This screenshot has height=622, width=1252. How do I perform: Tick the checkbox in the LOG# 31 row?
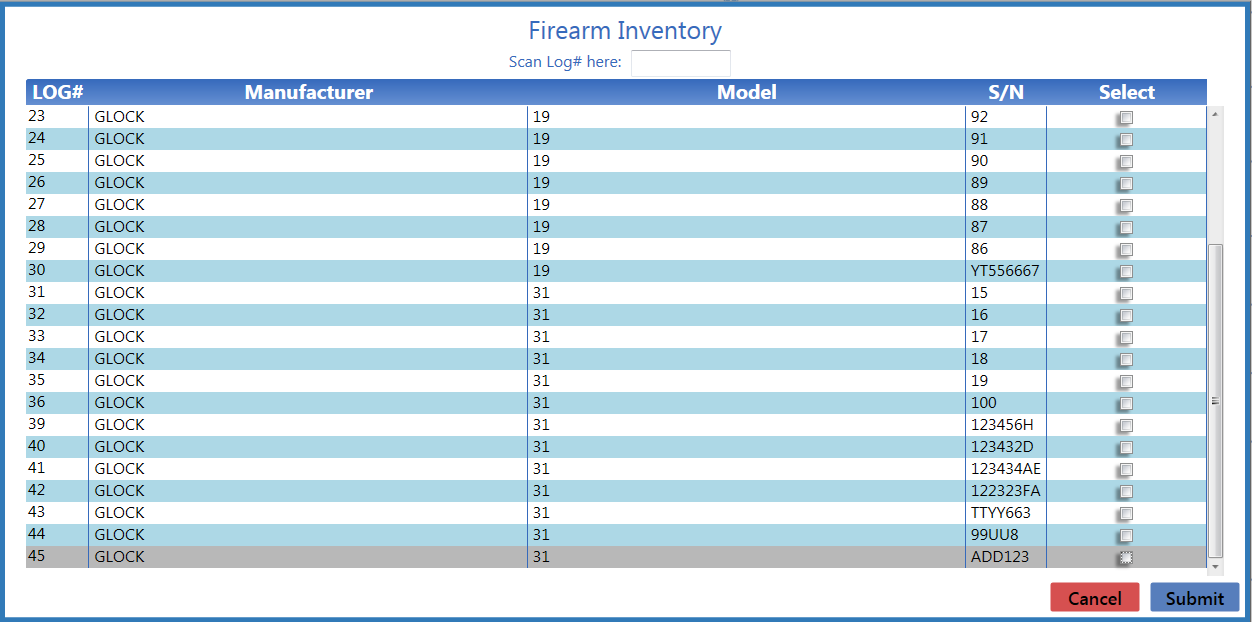pos(1126,294)
